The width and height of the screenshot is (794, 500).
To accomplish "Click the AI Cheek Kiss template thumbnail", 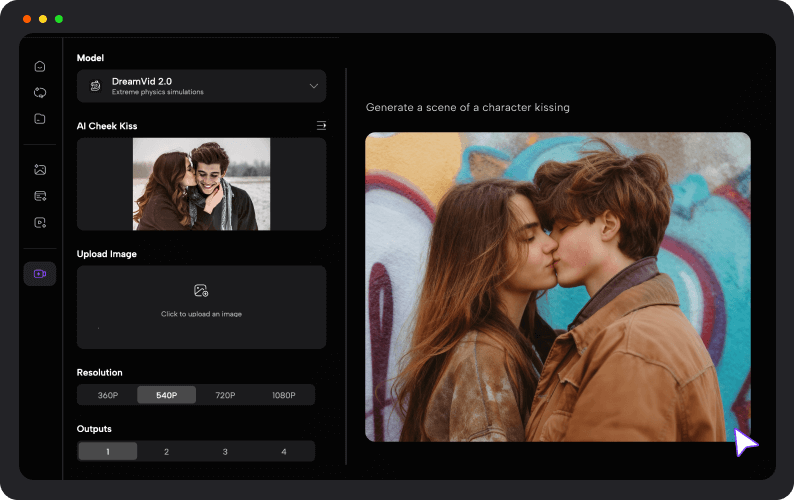I will click(x=201, y=184).
